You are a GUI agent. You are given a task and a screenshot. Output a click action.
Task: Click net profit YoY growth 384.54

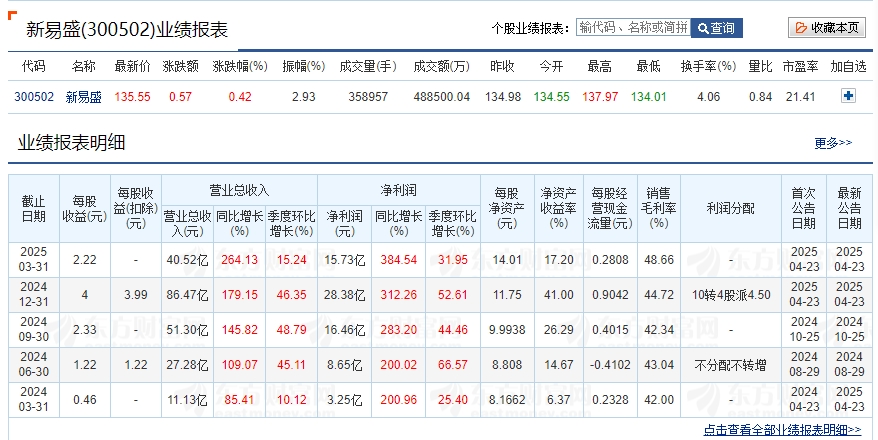pyautogui.click(x=398, y=260)
